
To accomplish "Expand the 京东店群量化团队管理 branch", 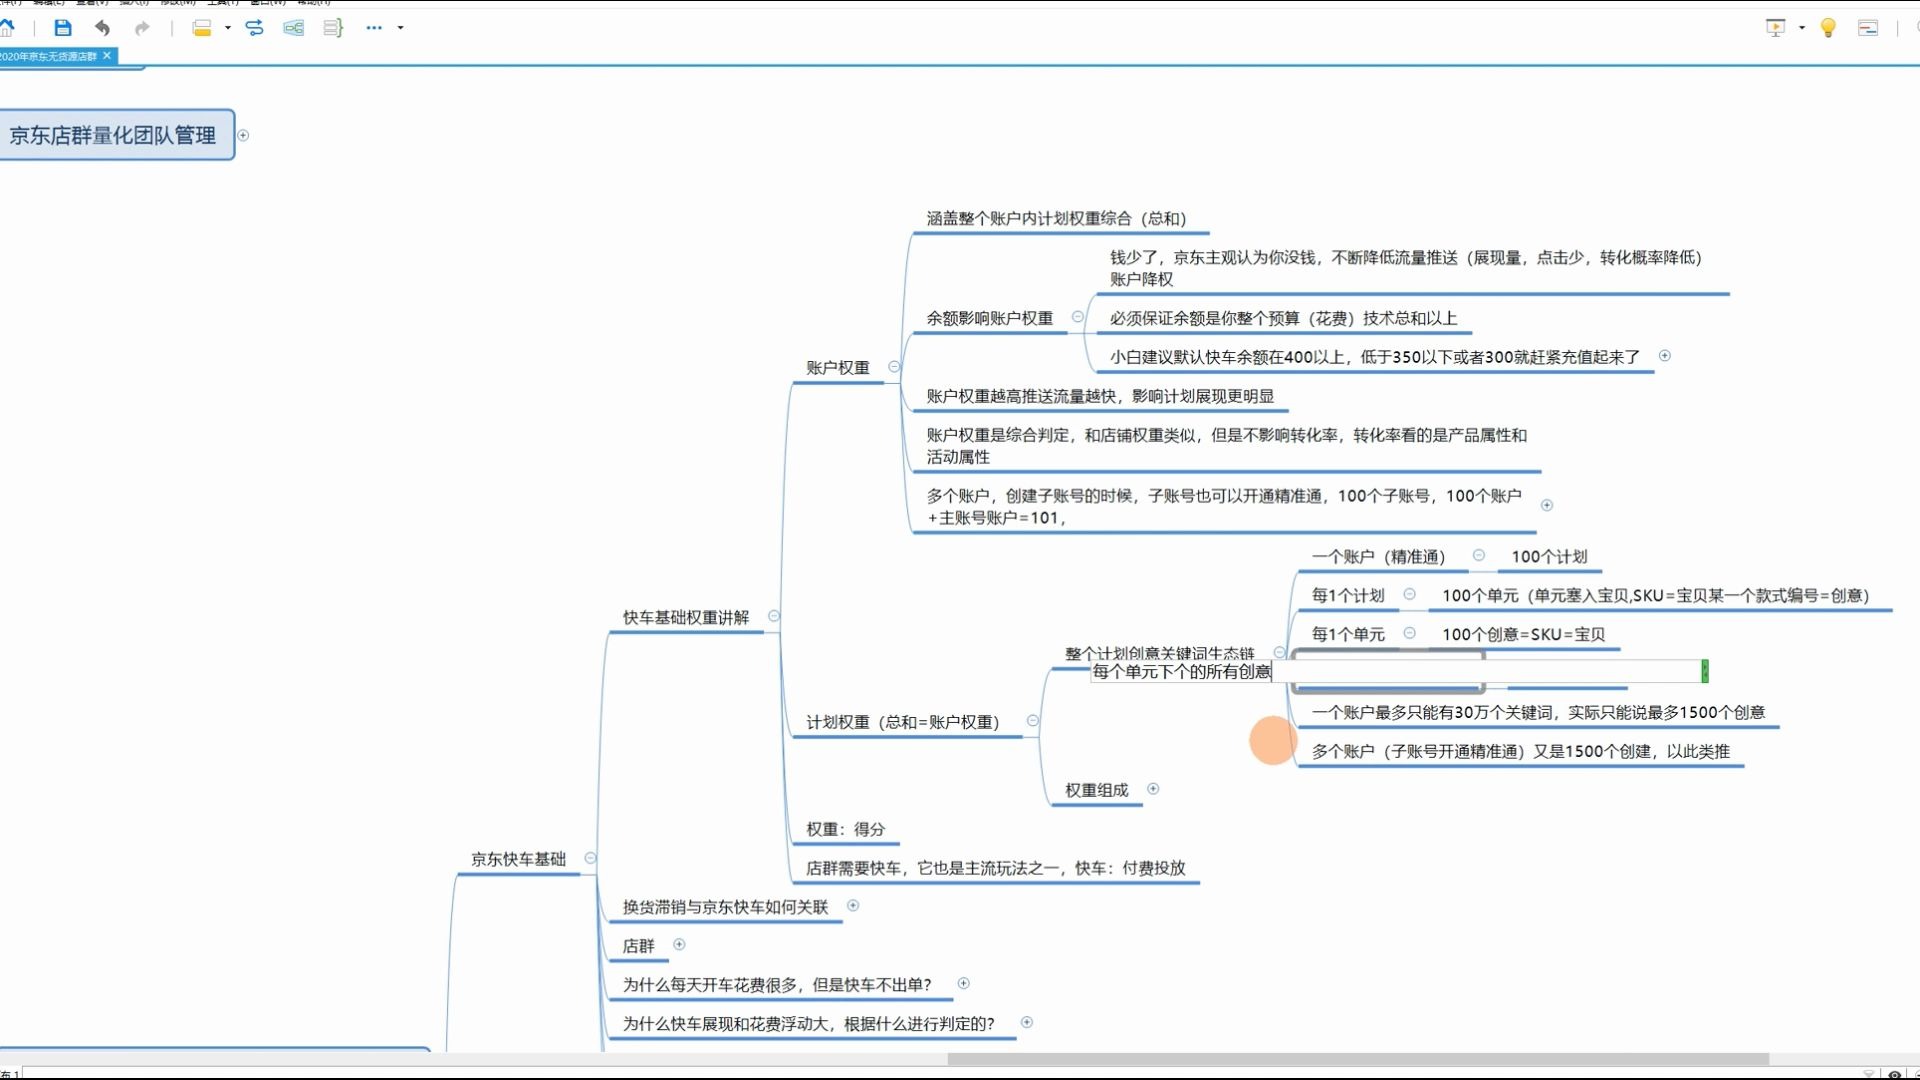I will [x=243, y=135].
